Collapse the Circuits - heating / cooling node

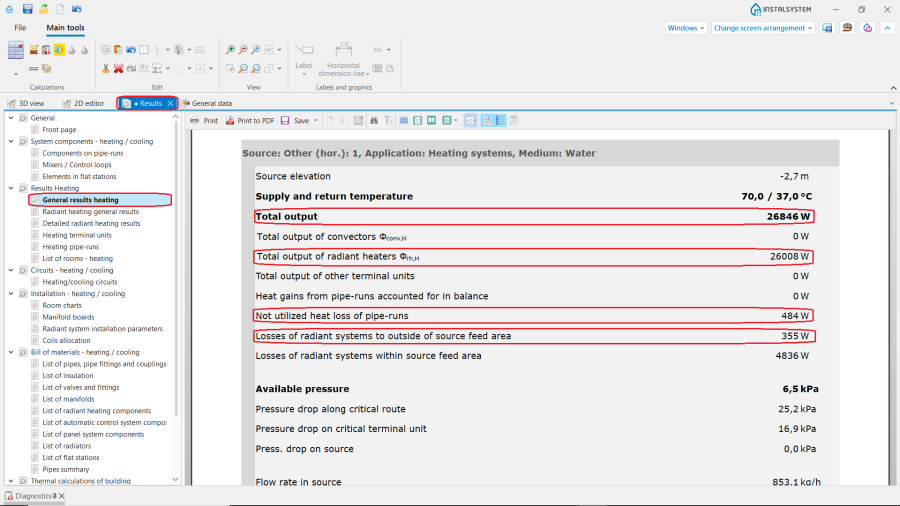pyautogui.click(x=11, y=270)
